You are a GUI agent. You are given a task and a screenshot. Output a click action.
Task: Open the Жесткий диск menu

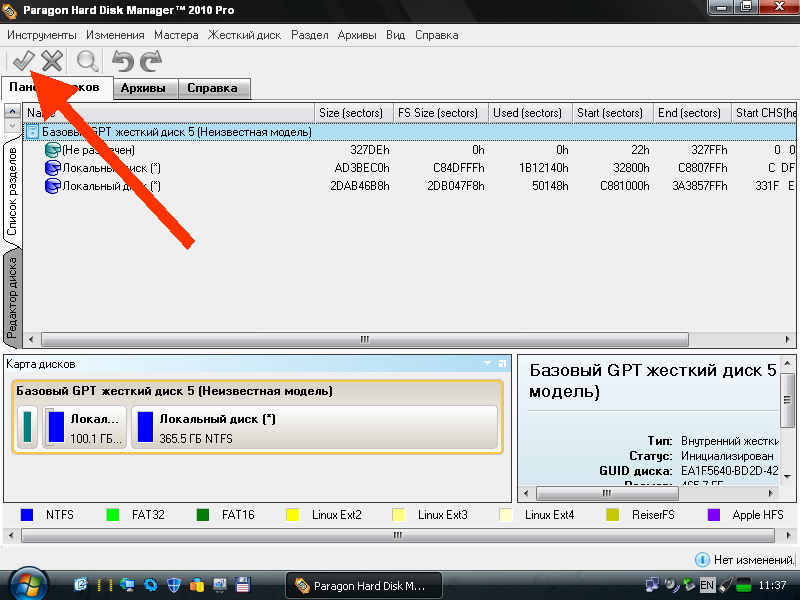246,35
